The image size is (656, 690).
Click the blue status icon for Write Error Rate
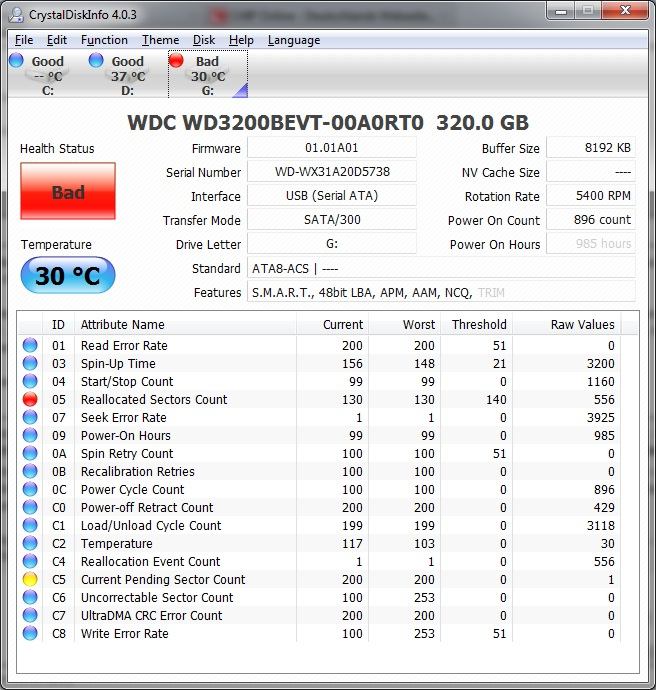click(x=30, y=633)
